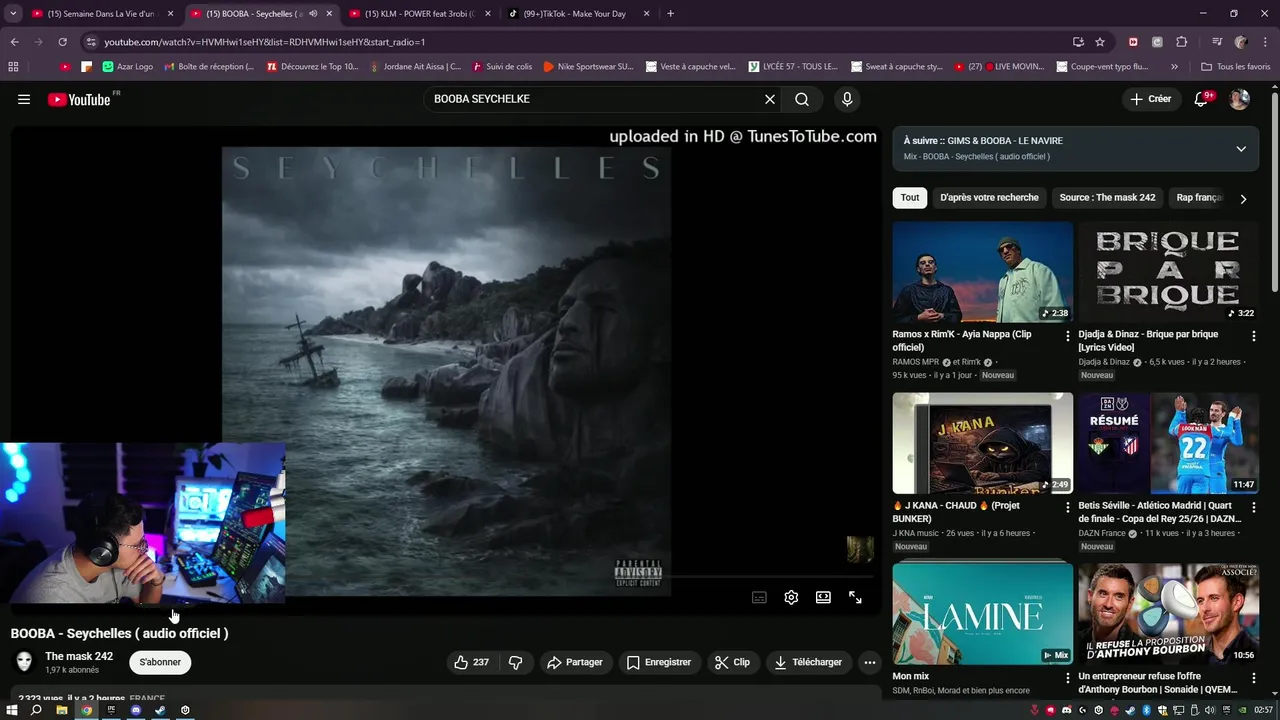Screen dimensions: 1280x720
Task: View site information icon in address bar
Action: point(91,42)
